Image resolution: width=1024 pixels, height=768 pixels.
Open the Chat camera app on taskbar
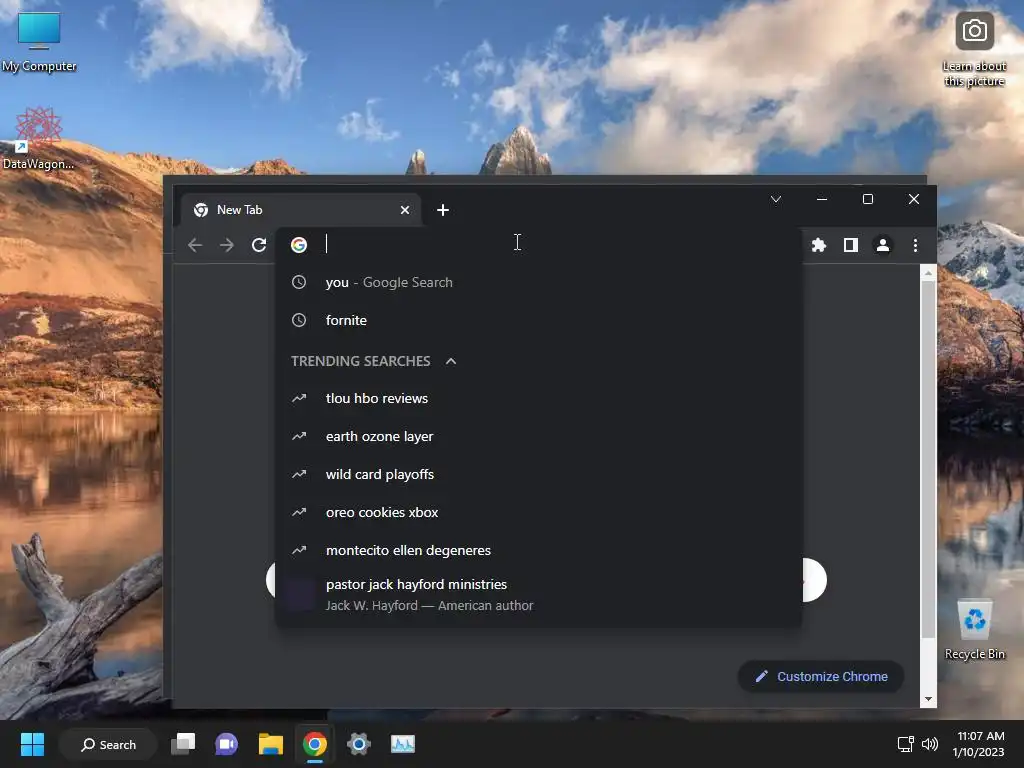227,744
